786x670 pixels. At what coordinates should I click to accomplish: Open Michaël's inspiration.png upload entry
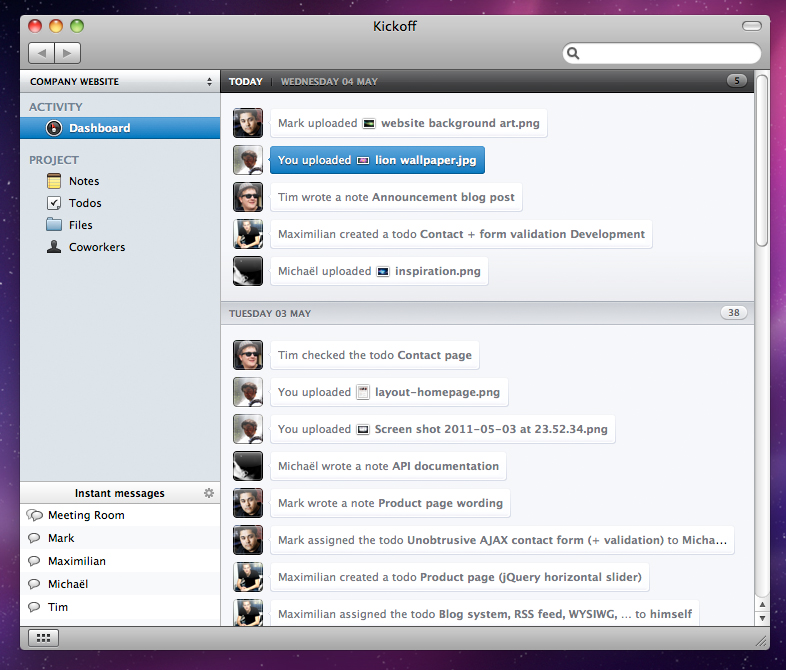[x=379, y=271]
